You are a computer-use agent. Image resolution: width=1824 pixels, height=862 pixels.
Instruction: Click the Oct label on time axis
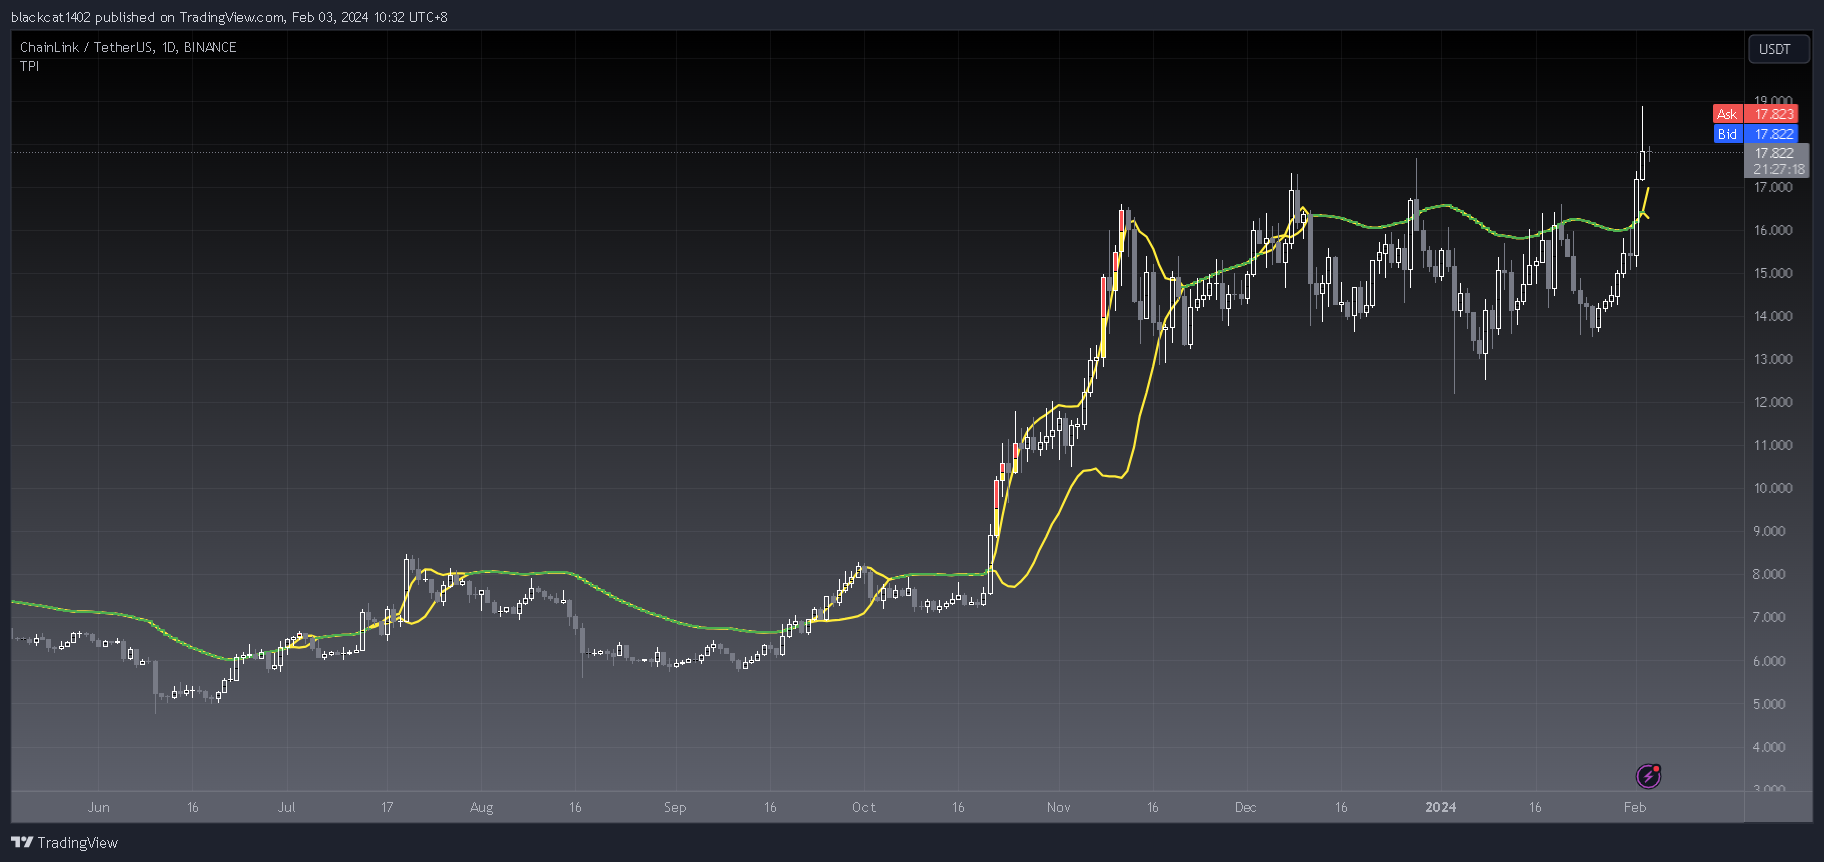pyautogui.click(x=864, y=807)
